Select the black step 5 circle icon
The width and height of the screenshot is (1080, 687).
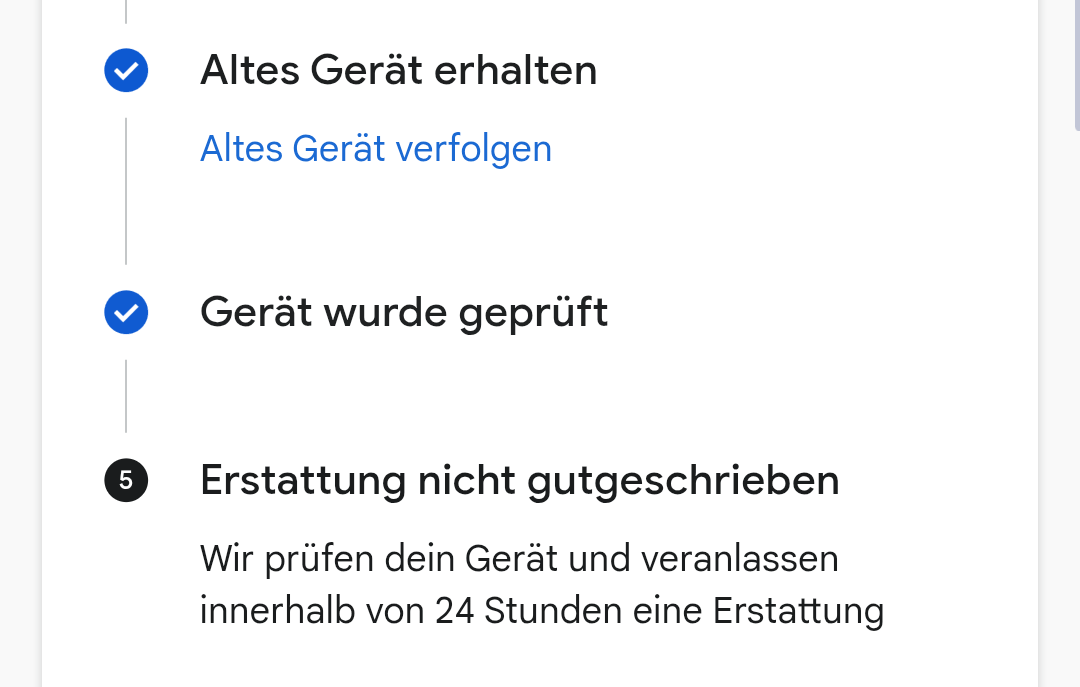click(126, 480)
